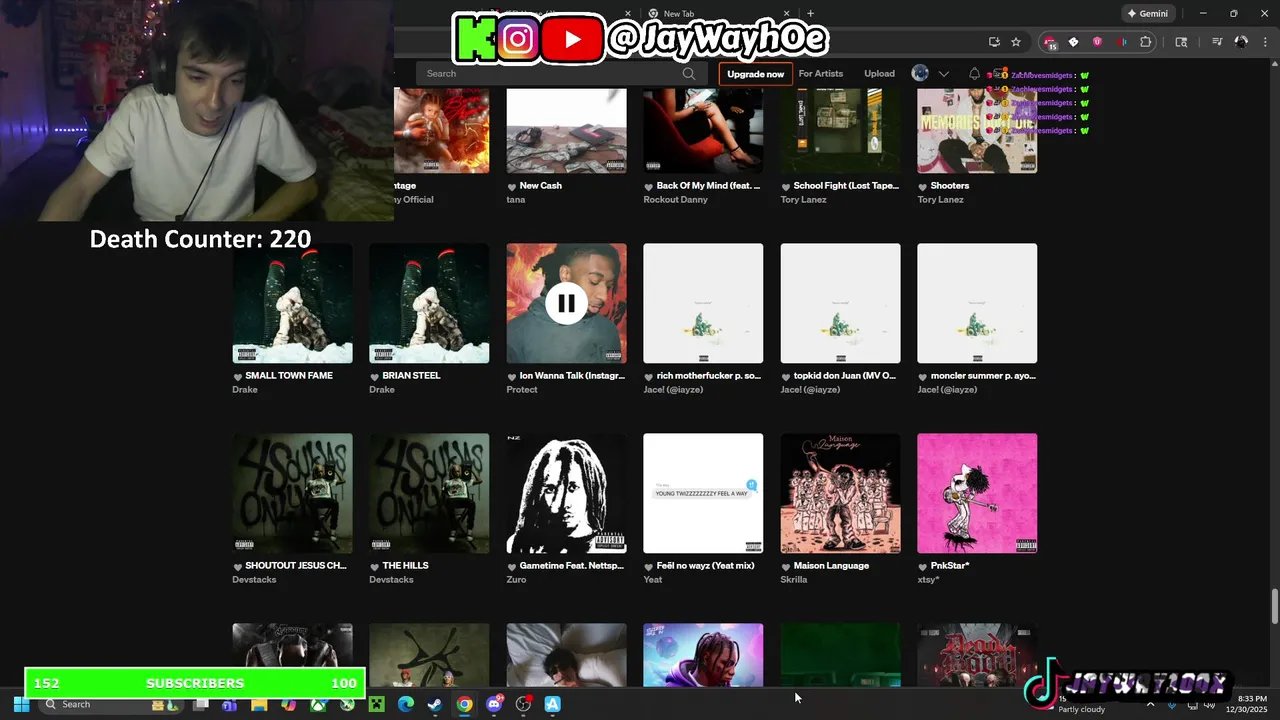The height and width of the screenshot is (720, 1280).
Task: Open a new Chrome tab
Action: pos(810,14)
